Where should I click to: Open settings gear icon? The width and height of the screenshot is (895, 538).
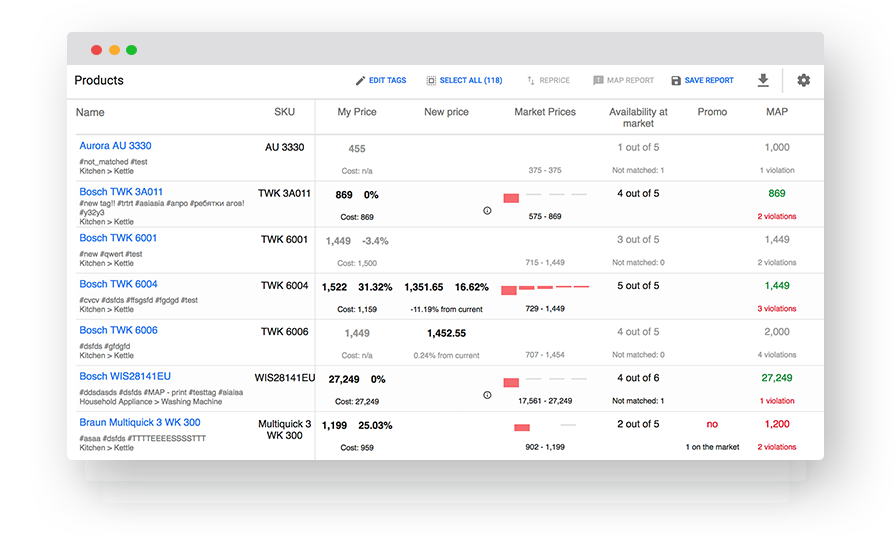[804, 80]
